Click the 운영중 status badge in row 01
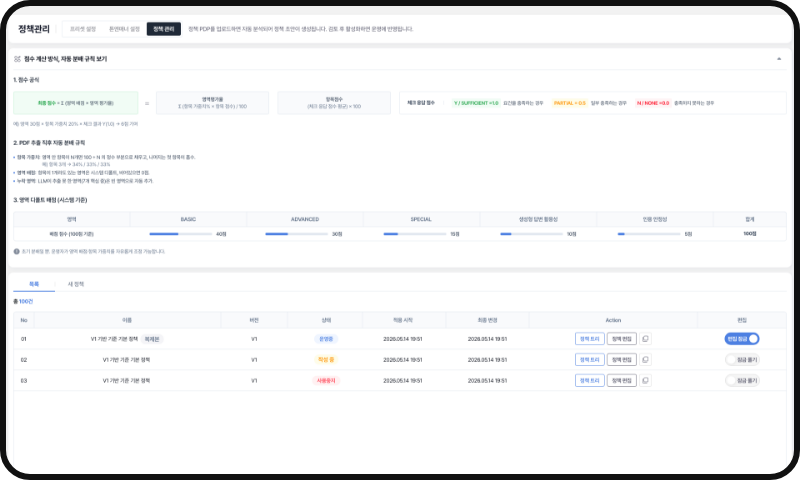The width and height of the screenshot is (800, 480). (326, 339)
